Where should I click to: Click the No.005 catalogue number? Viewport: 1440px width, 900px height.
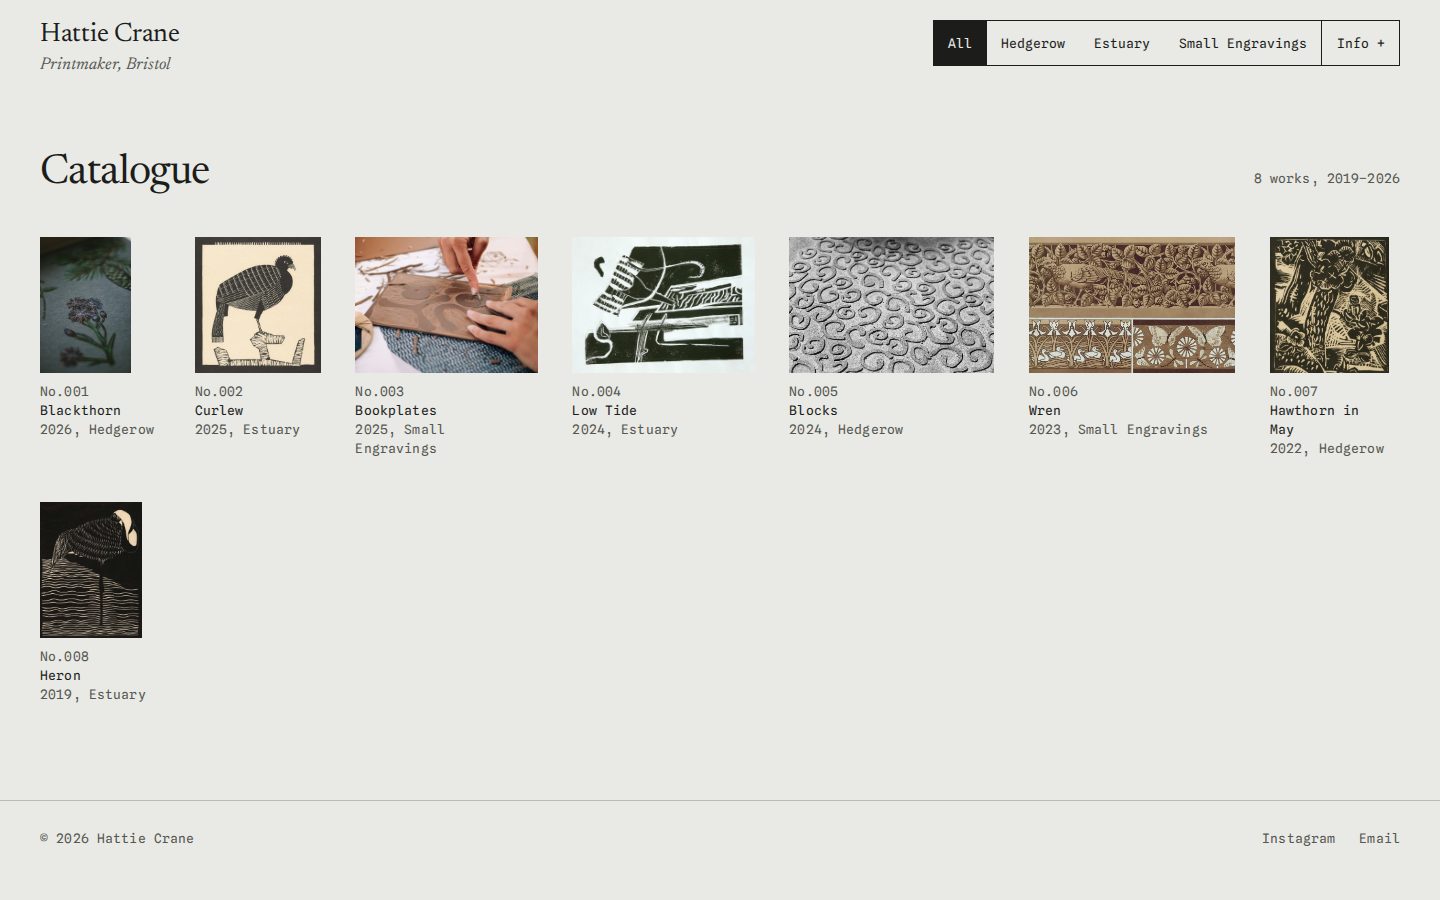813,391
